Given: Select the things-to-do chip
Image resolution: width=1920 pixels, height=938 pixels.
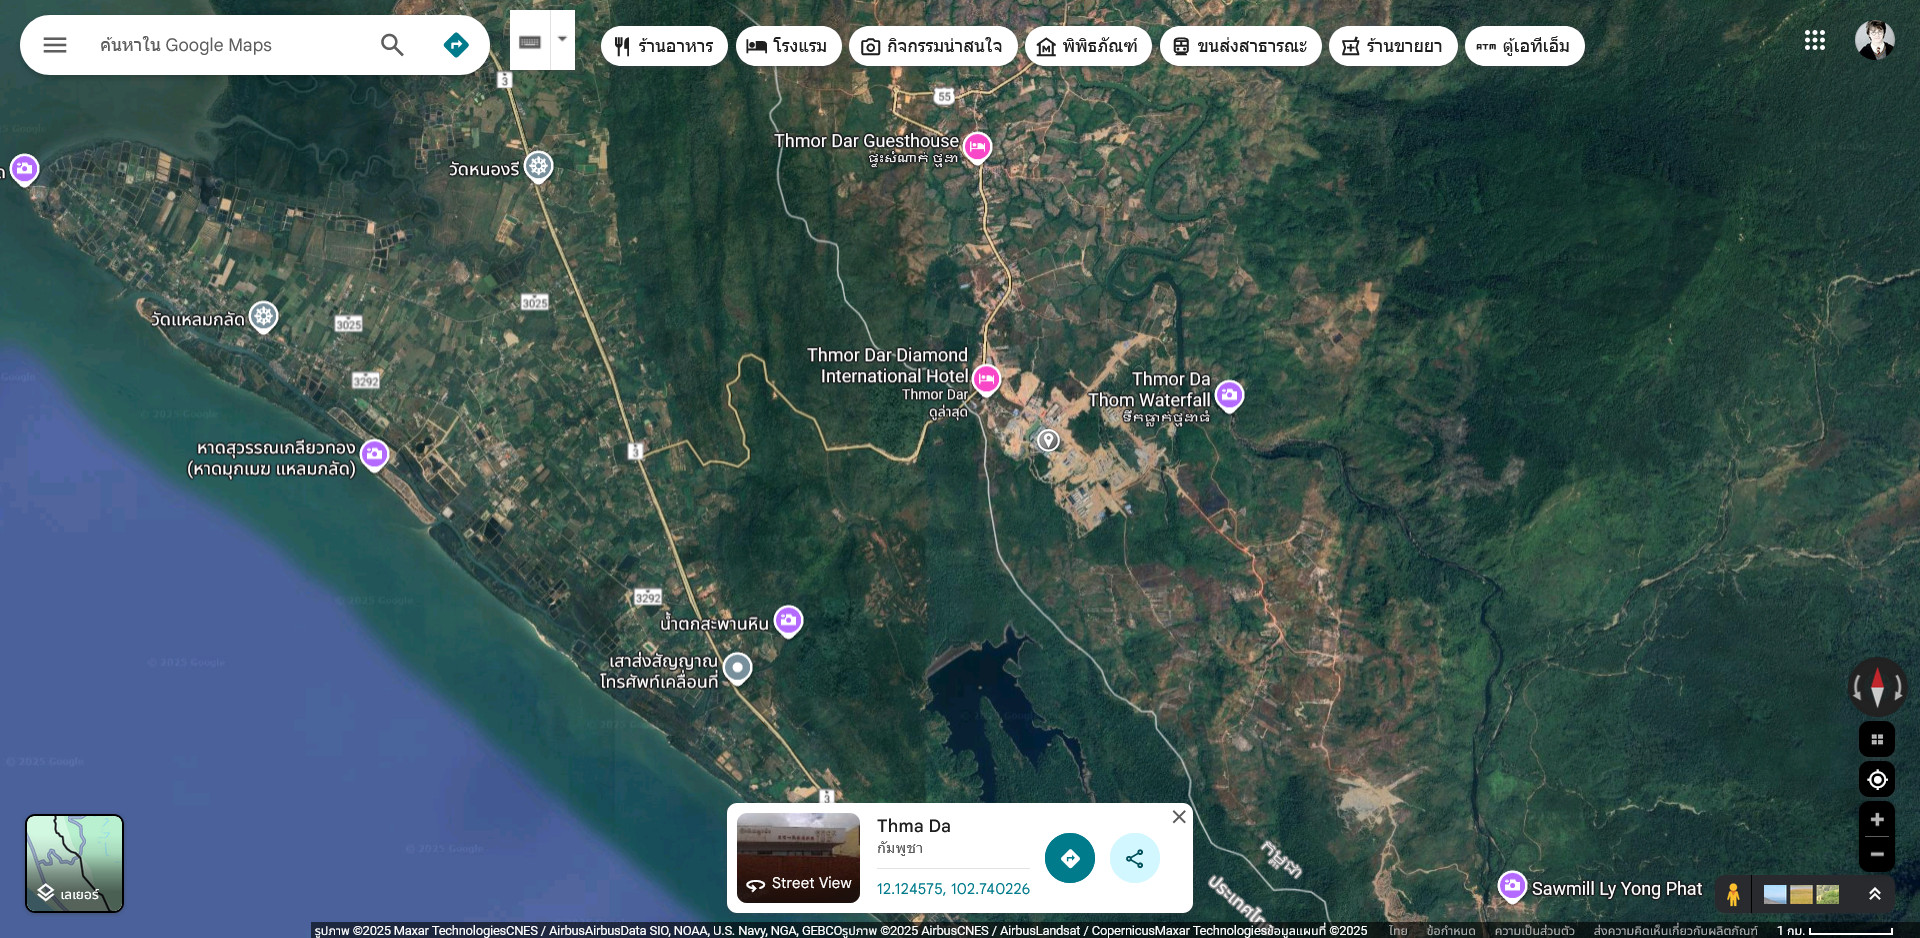Looking at the screenshot, I should 932,46.
